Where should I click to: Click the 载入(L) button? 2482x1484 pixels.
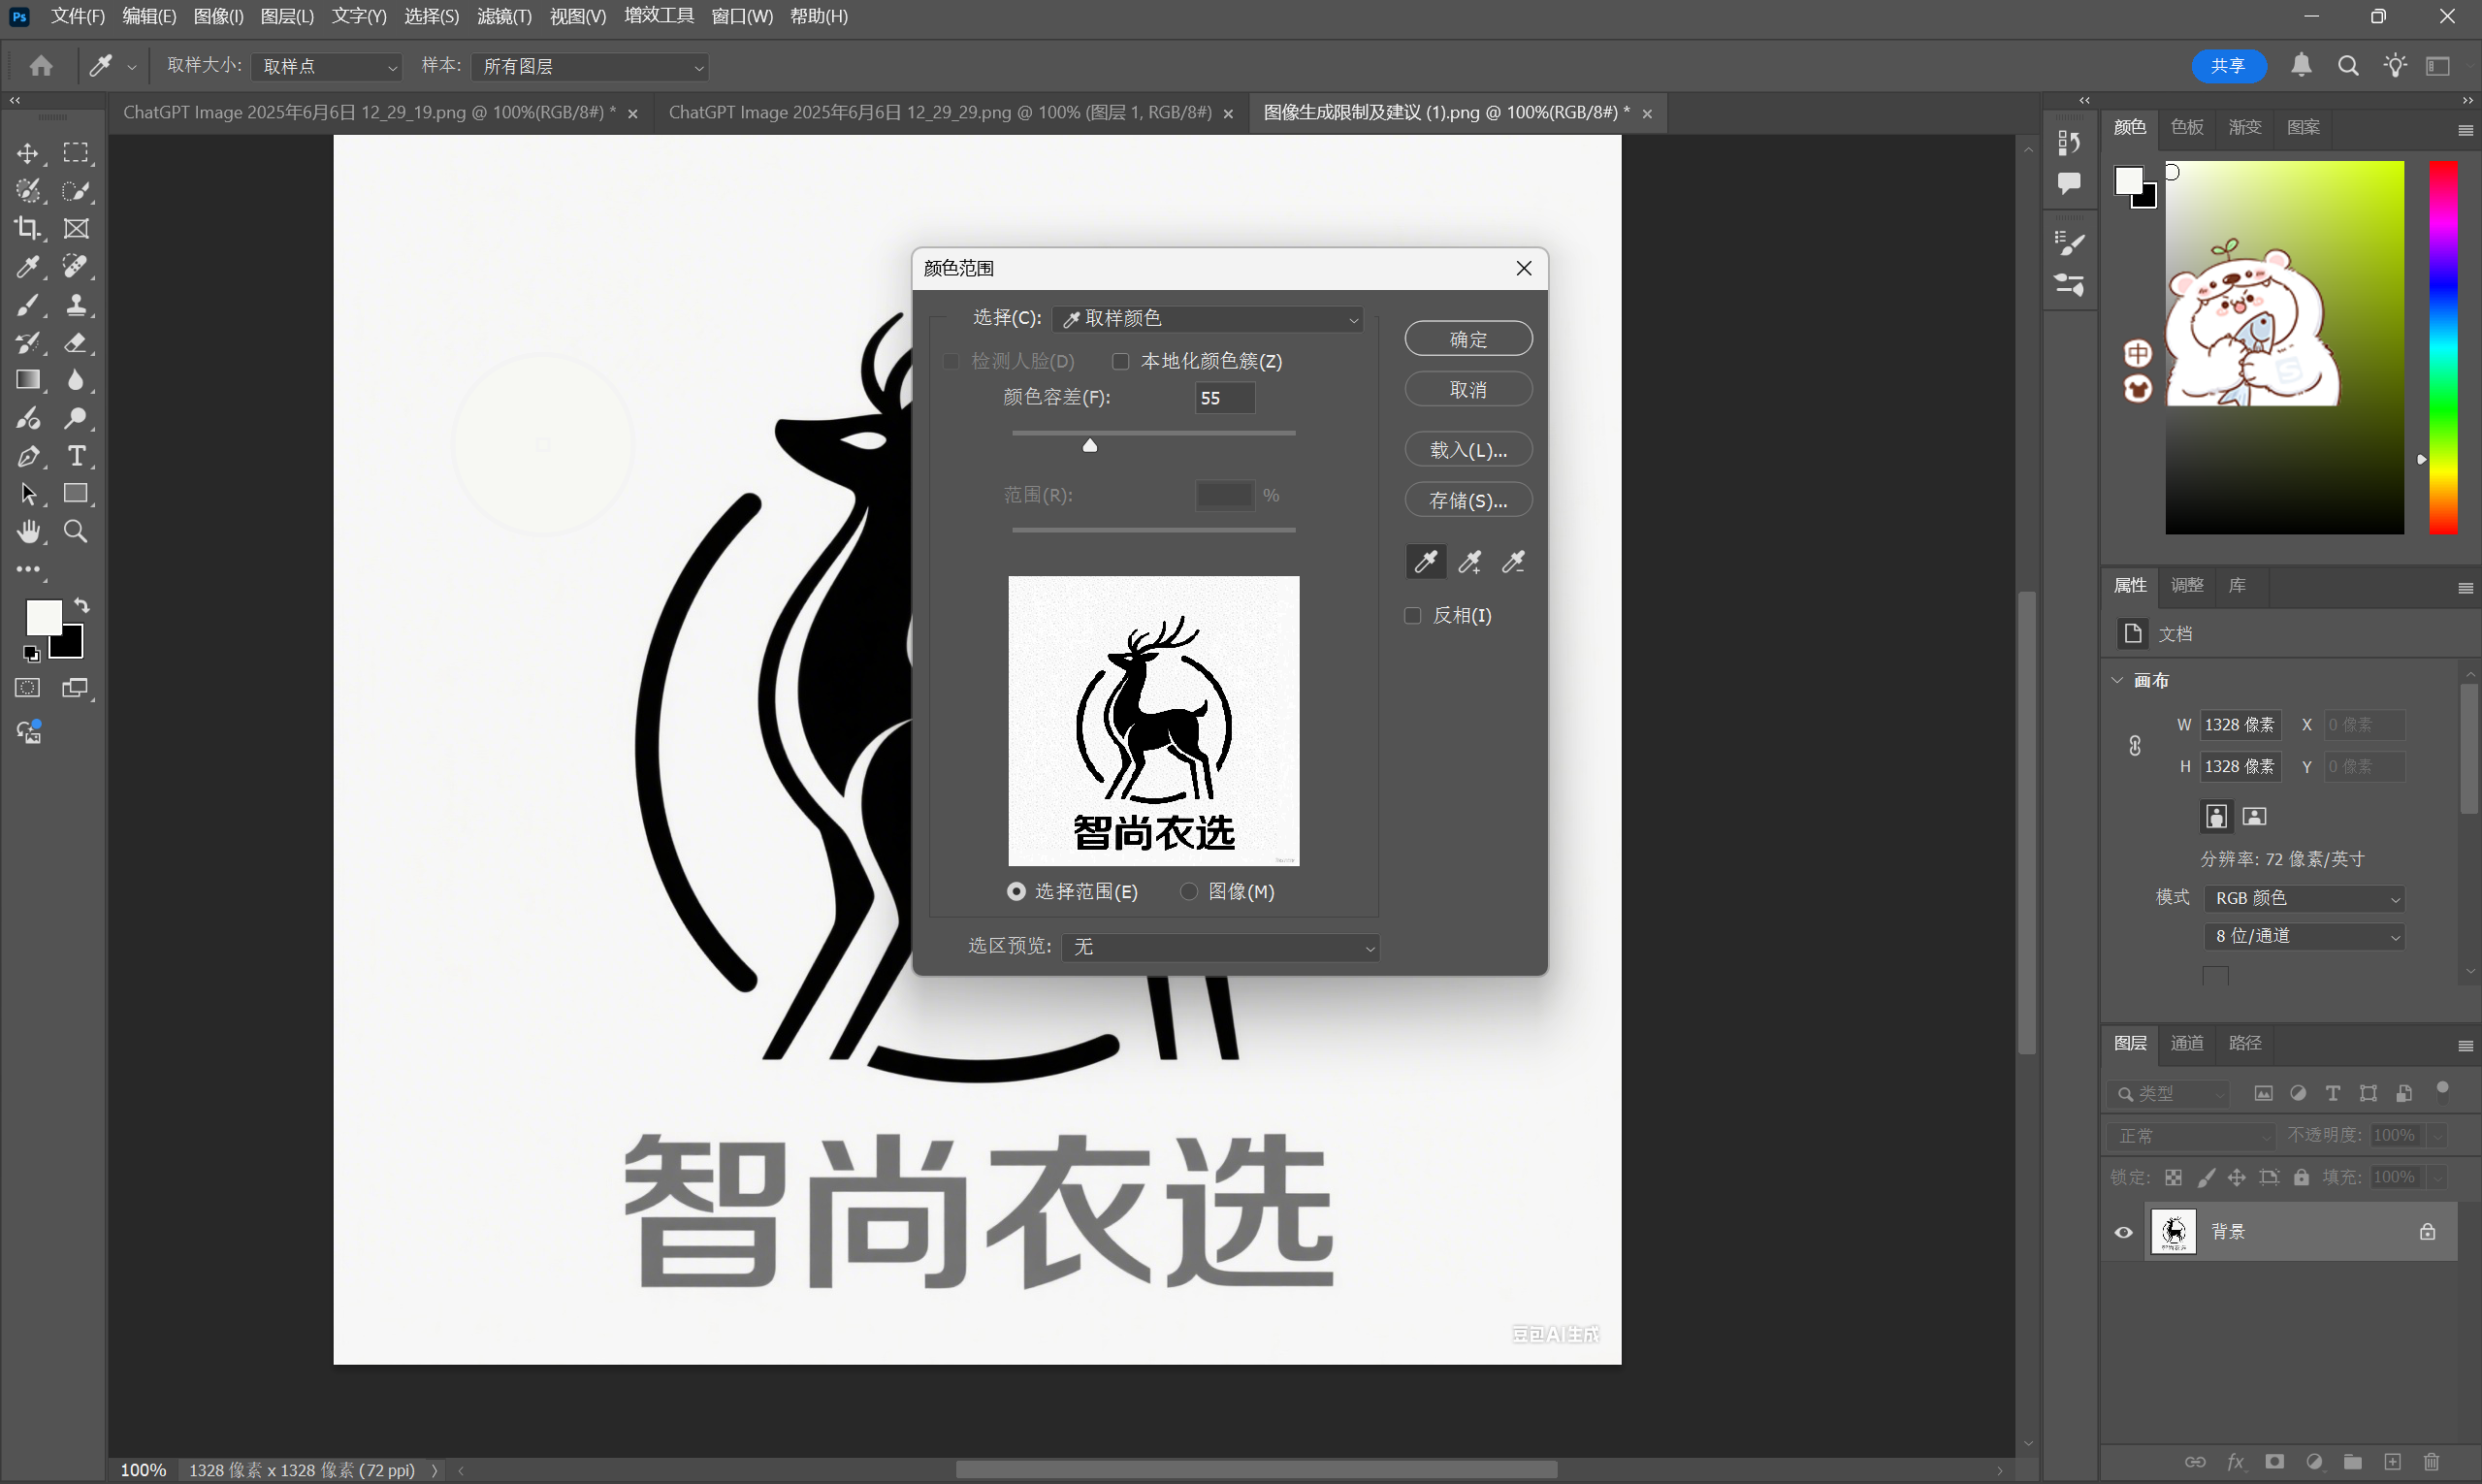click(x=1467, y=449)
